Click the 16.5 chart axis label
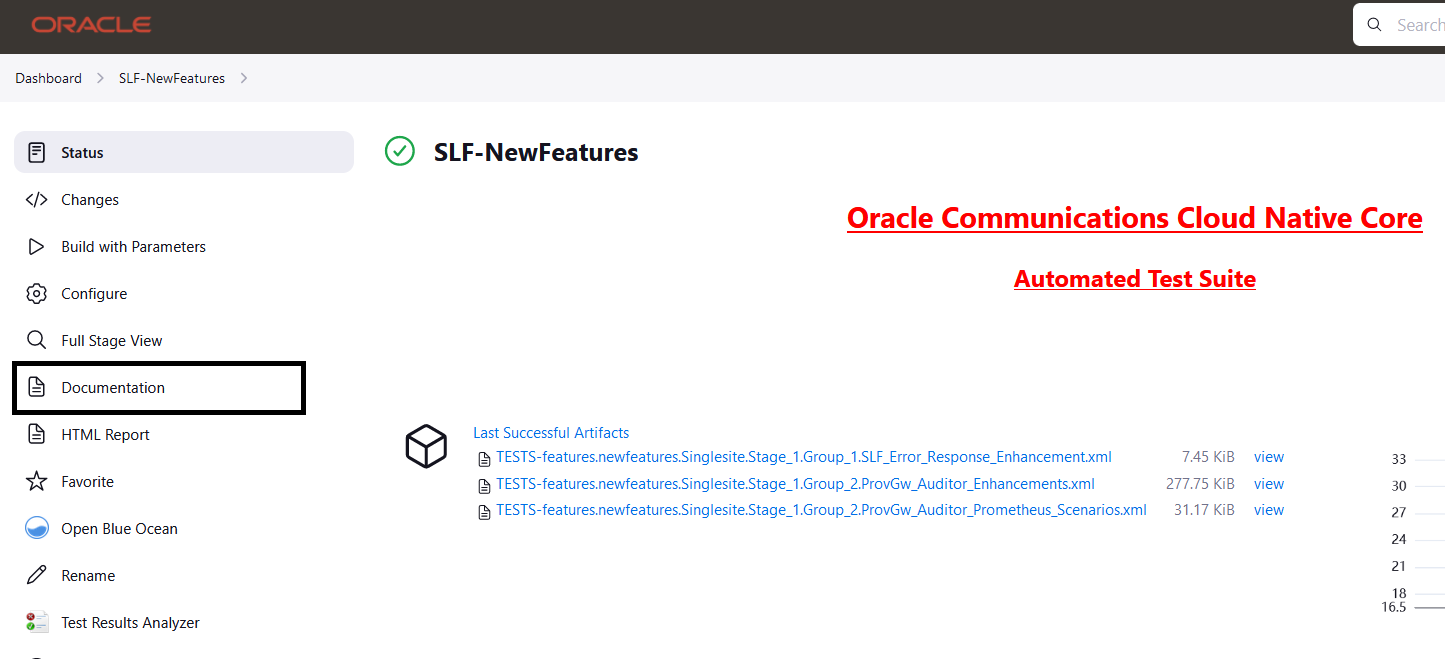This screenshot has height=659, width=1445. (1394, 607)
